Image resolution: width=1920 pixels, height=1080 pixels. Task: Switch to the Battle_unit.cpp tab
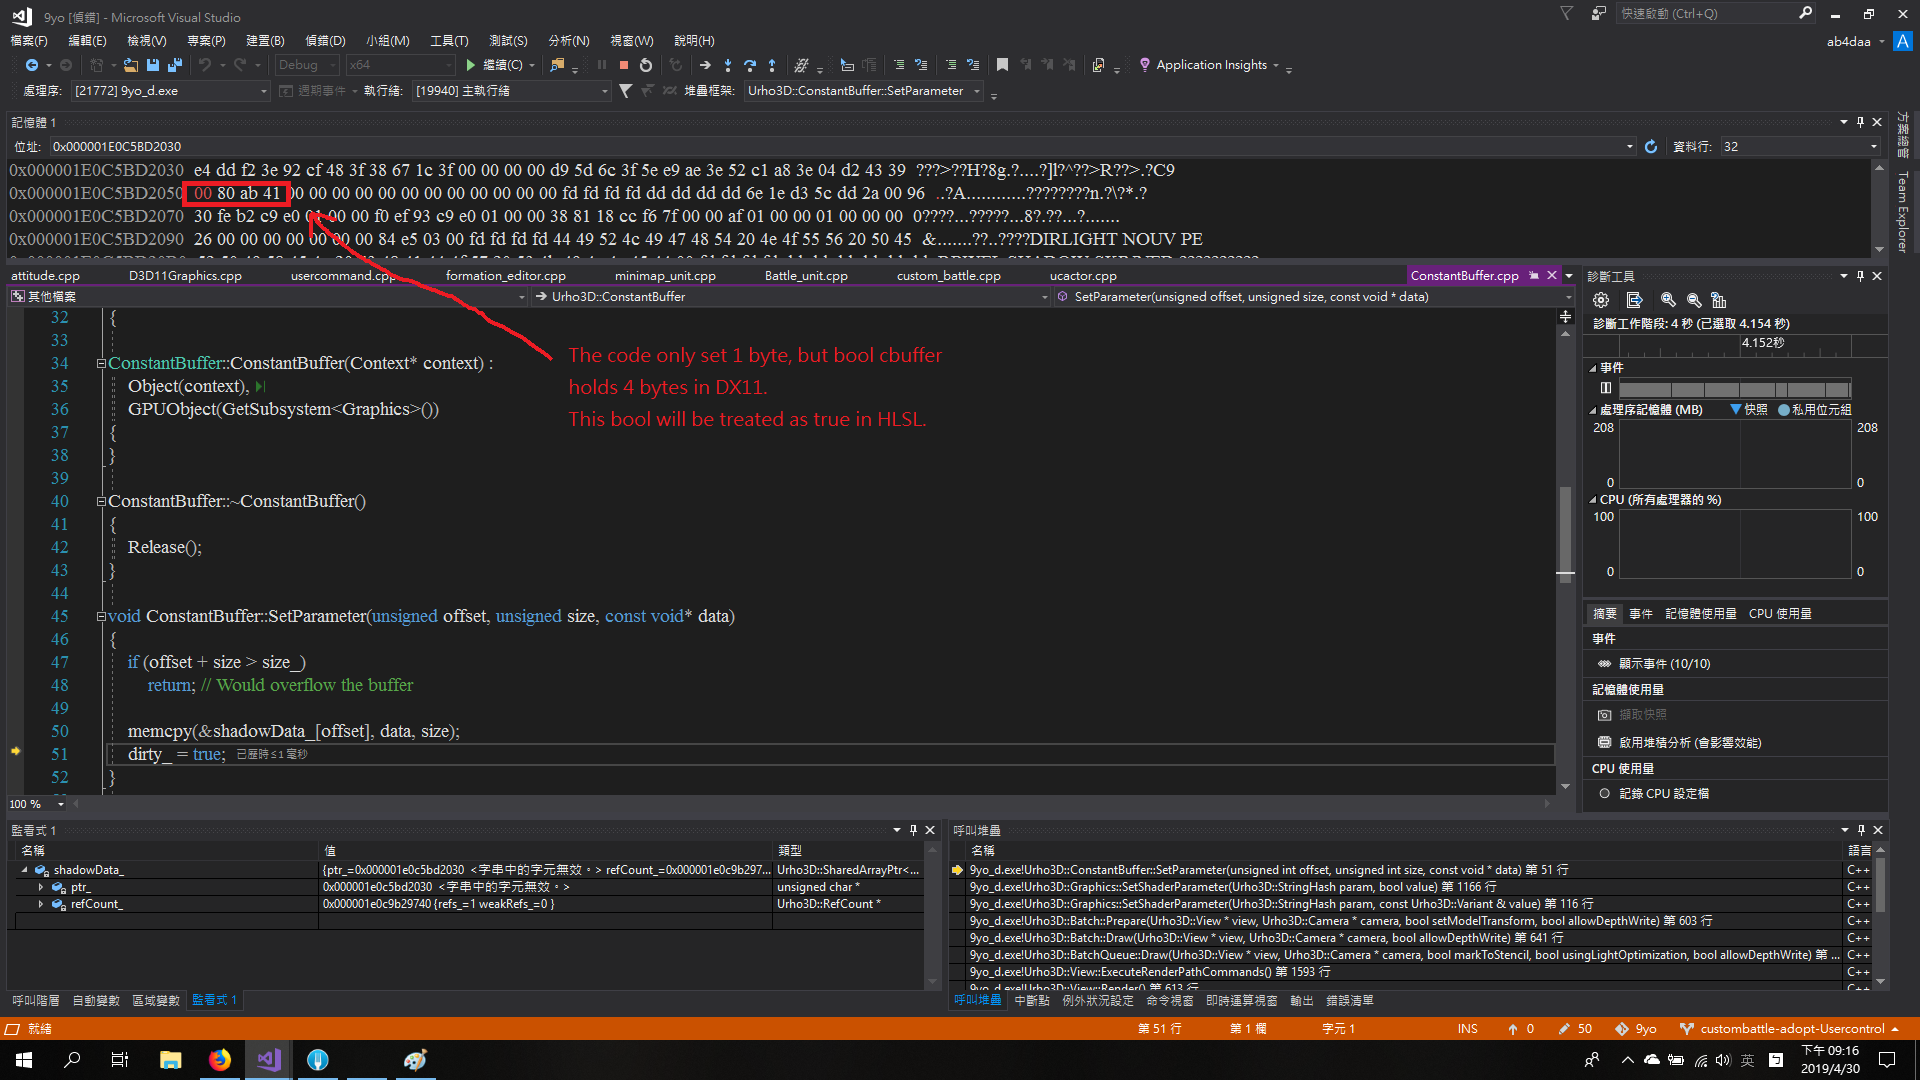pyautogui.click(x=806, y=276)
